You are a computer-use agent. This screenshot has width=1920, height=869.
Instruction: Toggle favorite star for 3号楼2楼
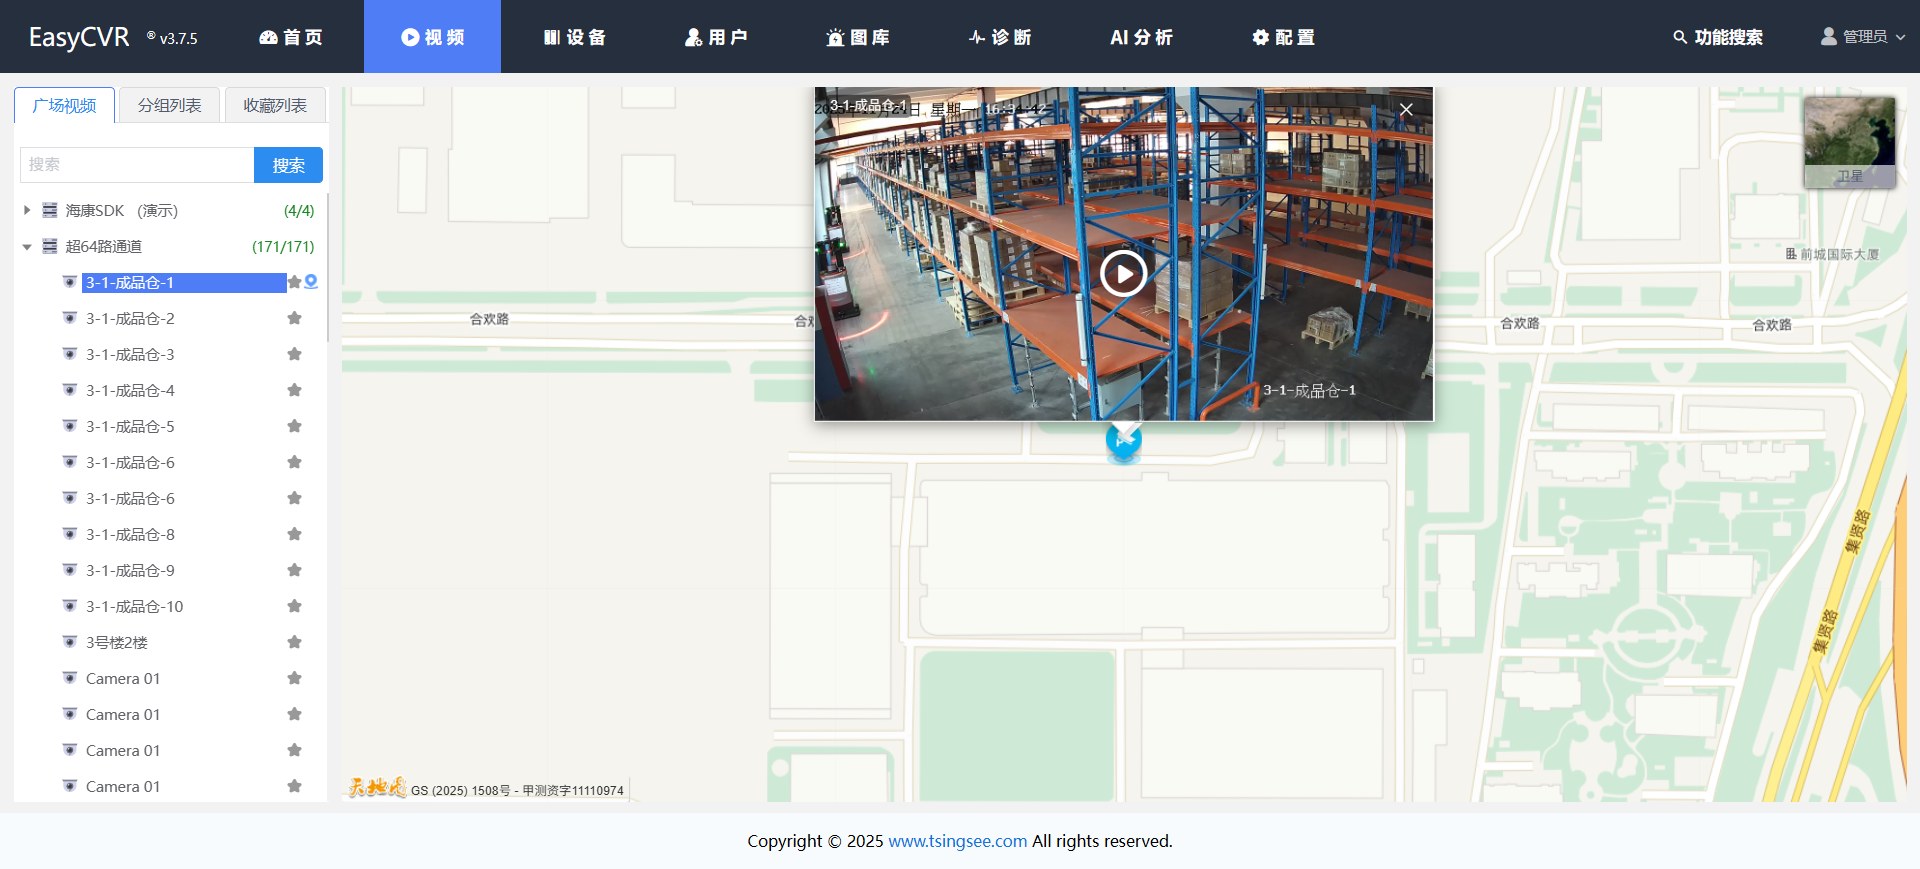pos(294,642)
